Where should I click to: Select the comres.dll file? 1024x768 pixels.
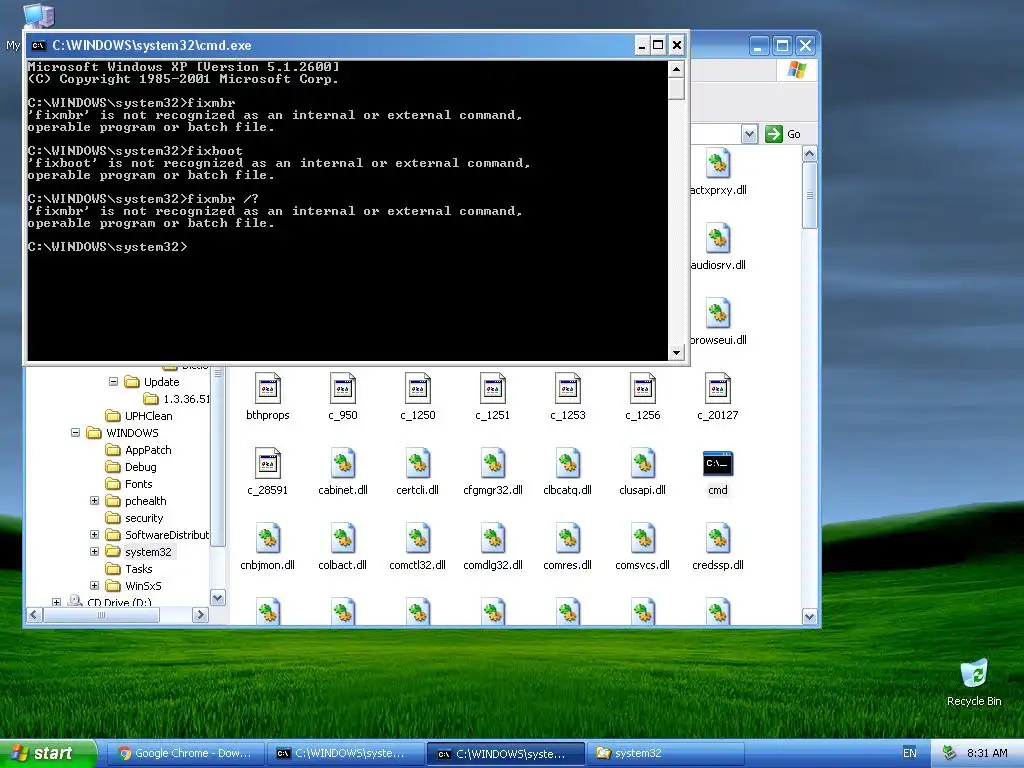tap(568, 546)
